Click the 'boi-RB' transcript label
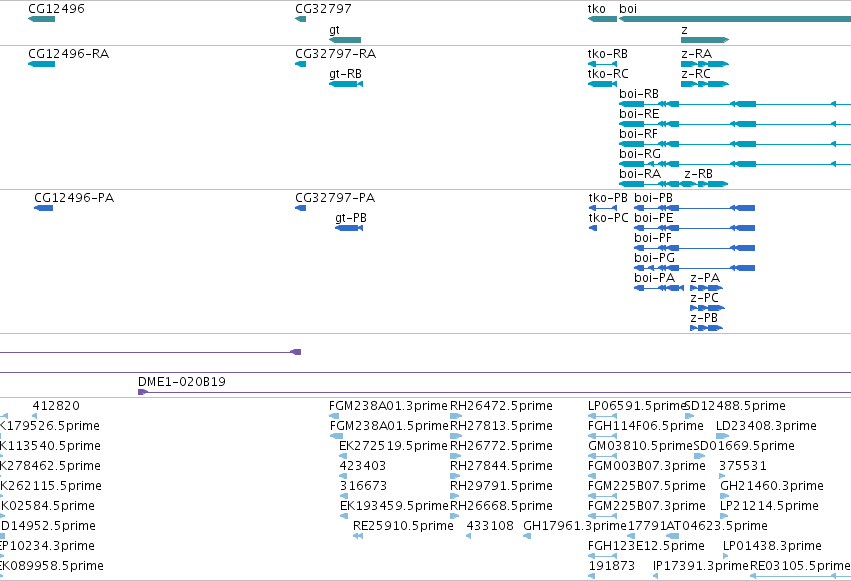851x581 pixels. click(x=639, y=94)
